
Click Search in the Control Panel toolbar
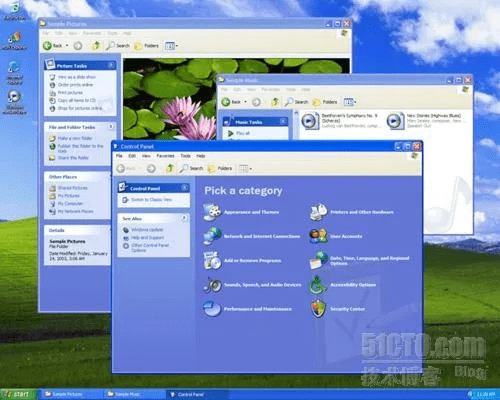[x=191, y=168]
